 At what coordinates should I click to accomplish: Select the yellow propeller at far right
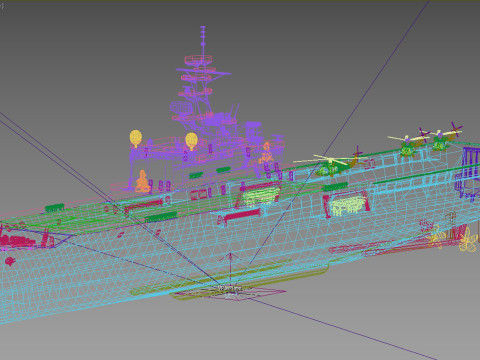[x=468, y=240]
